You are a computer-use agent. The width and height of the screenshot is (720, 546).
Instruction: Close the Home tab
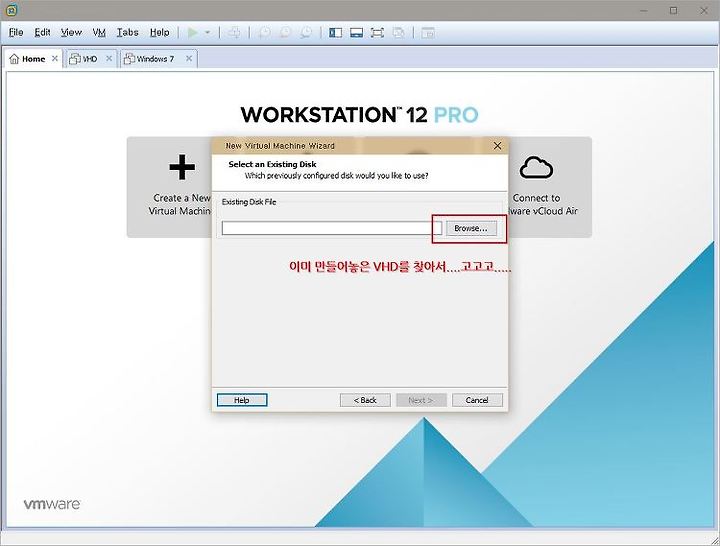(55, 58)
